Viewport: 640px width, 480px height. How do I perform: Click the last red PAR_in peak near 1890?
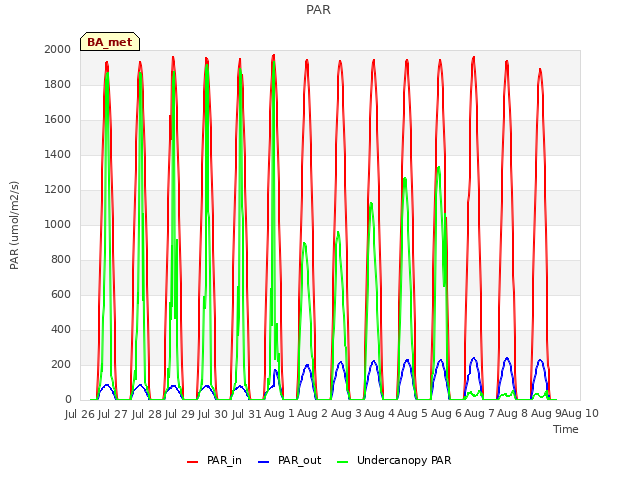pos(540,69)
